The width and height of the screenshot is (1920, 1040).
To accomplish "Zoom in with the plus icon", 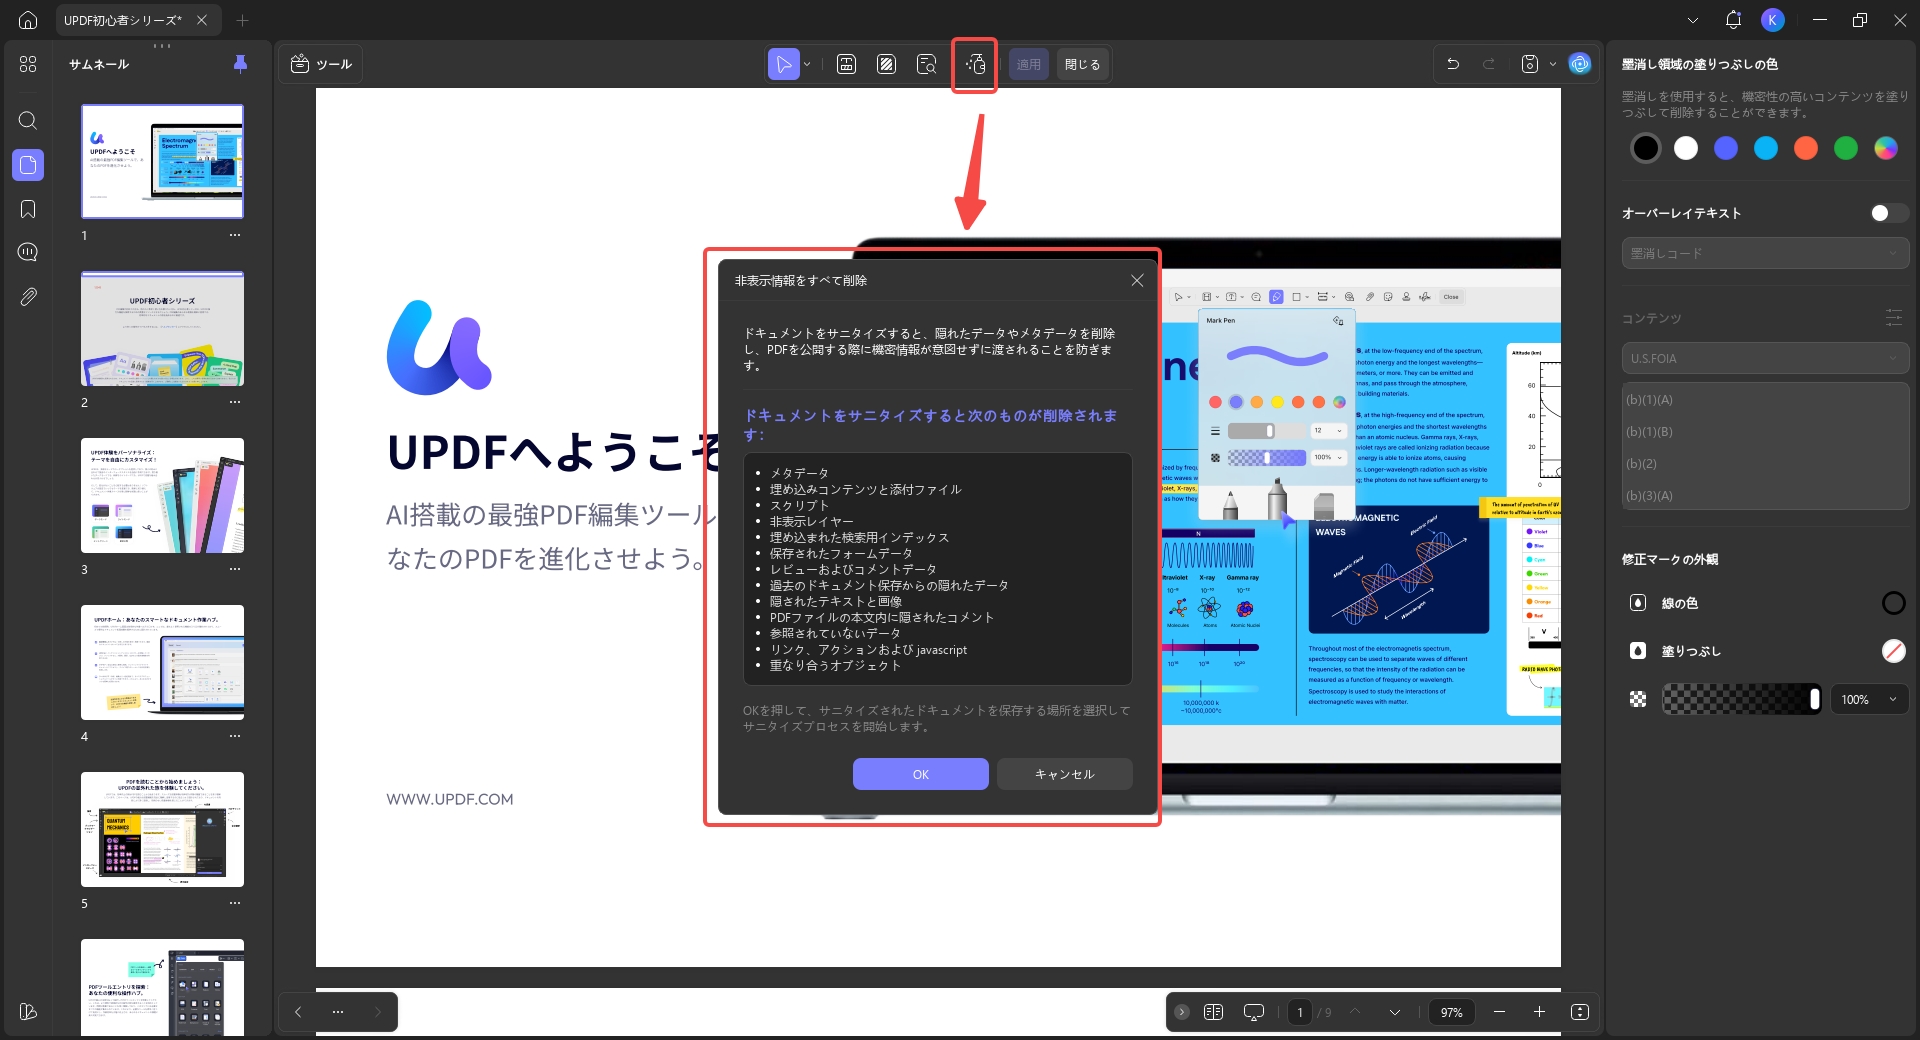I will pyautogui.click(x=1539, y=1012).
